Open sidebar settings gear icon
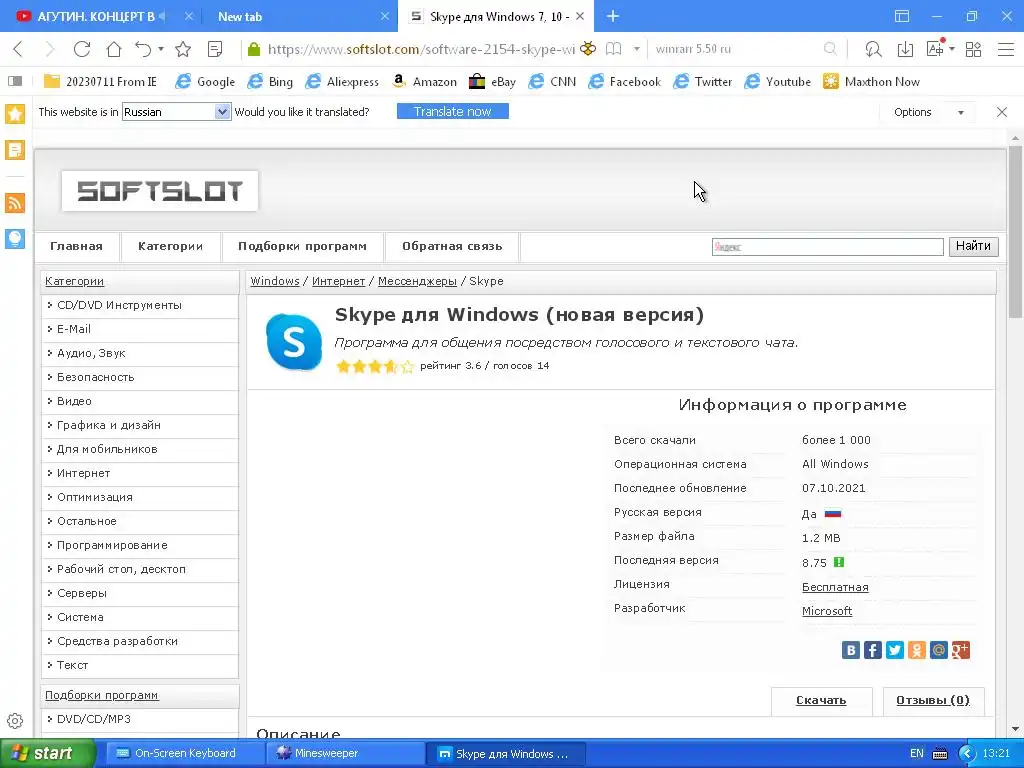The image size is (1024, 768). [15, 721]
